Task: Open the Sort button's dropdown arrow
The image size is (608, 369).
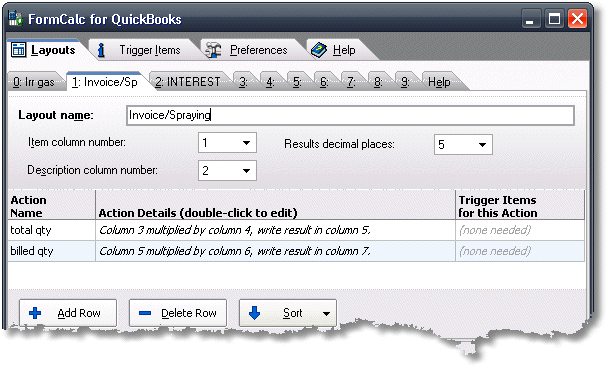Action: coord(326,313)
